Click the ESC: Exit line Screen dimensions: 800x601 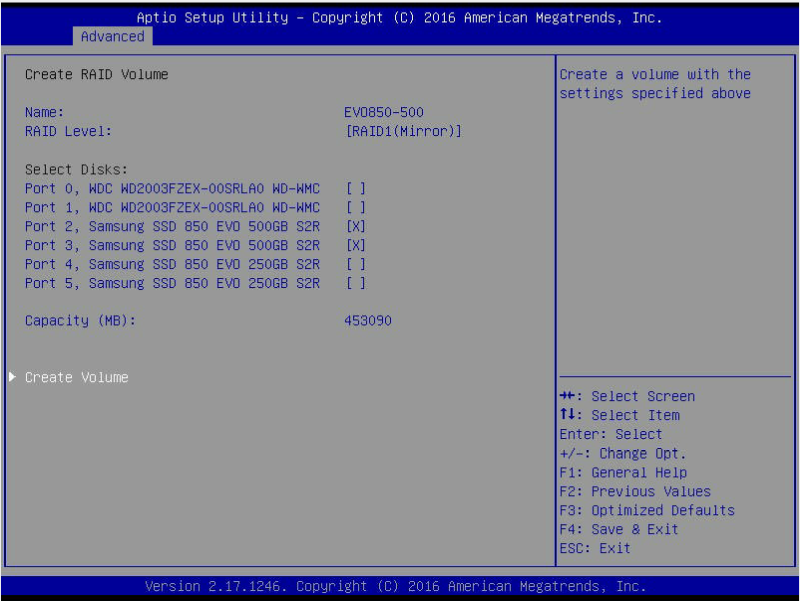(x=595, y=548)
